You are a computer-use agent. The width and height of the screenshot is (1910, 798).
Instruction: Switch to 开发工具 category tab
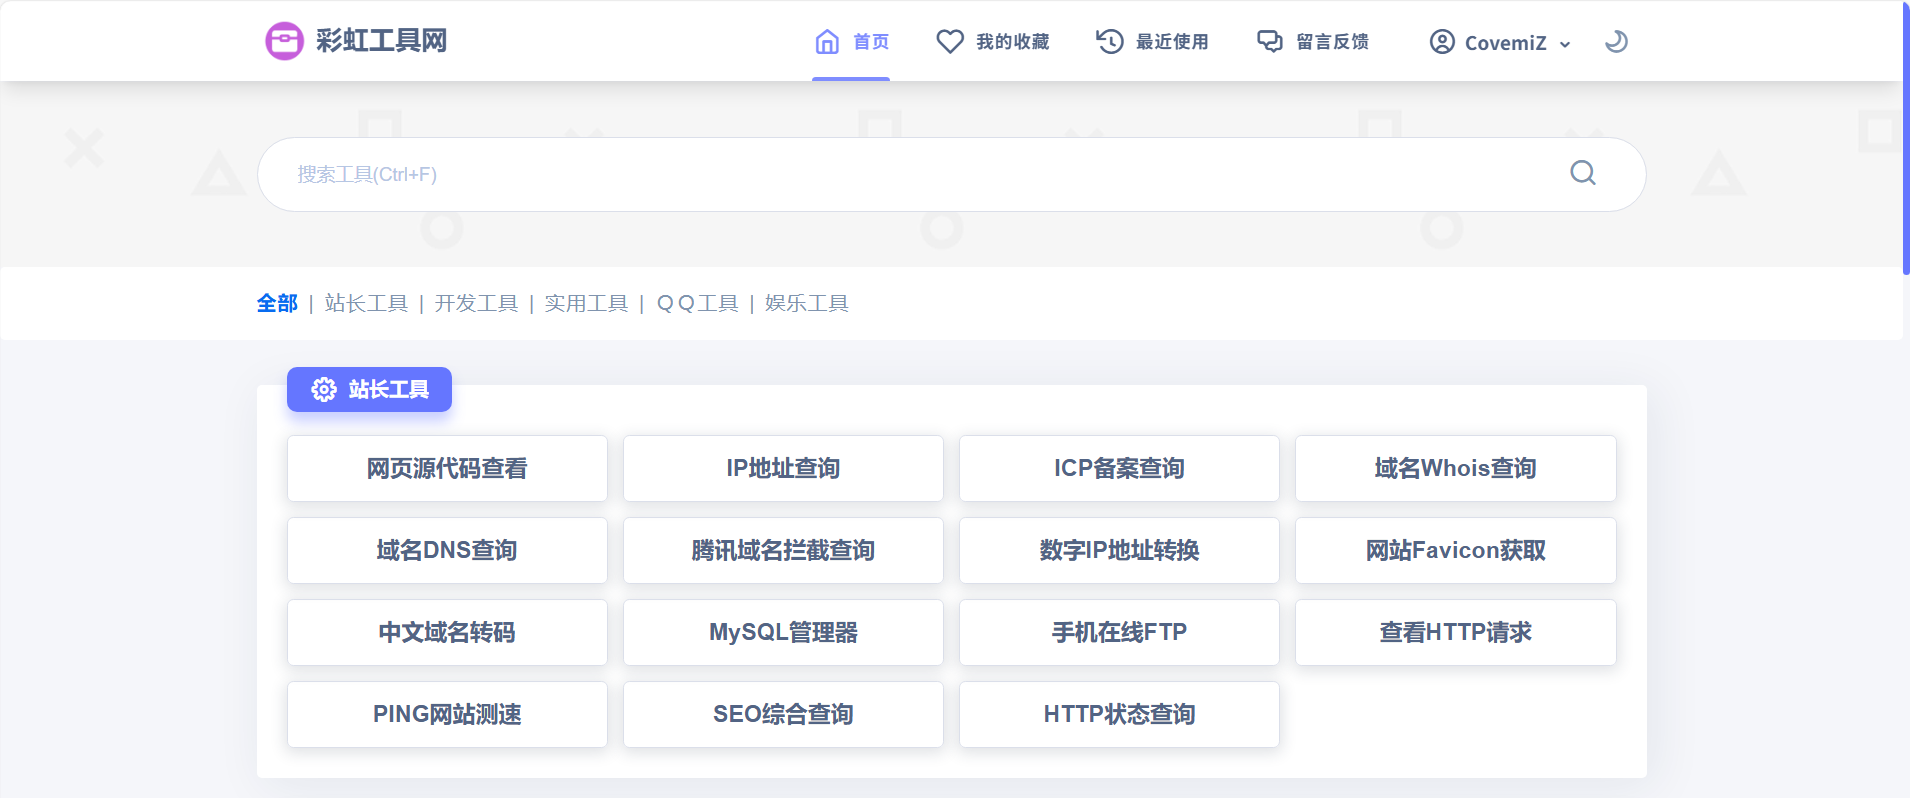(476, 303)
